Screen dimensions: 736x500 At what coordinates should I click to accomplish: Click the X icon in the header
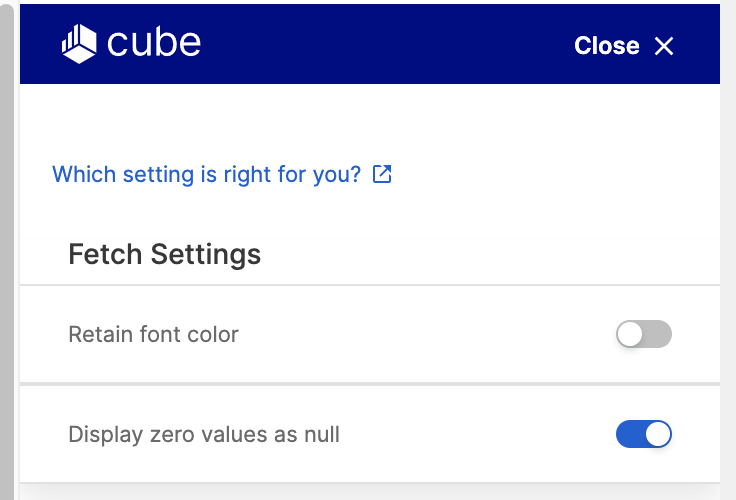tap(664, 46)
